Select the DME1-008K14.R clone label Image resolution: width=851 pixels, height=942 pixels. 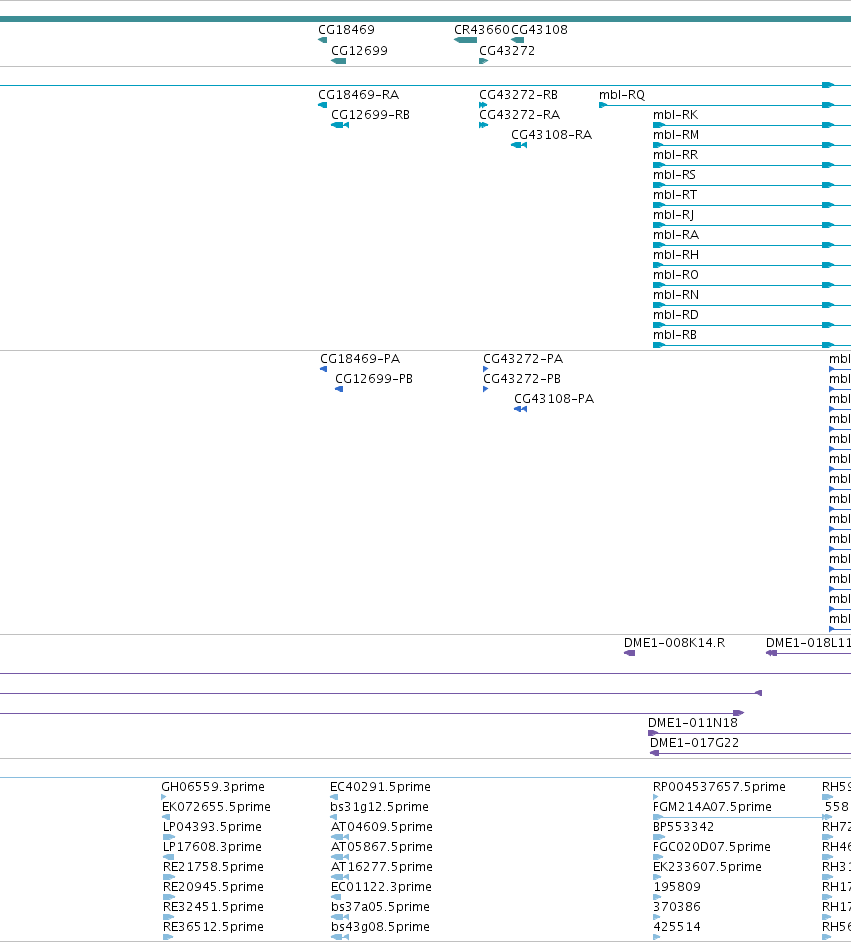674,643
